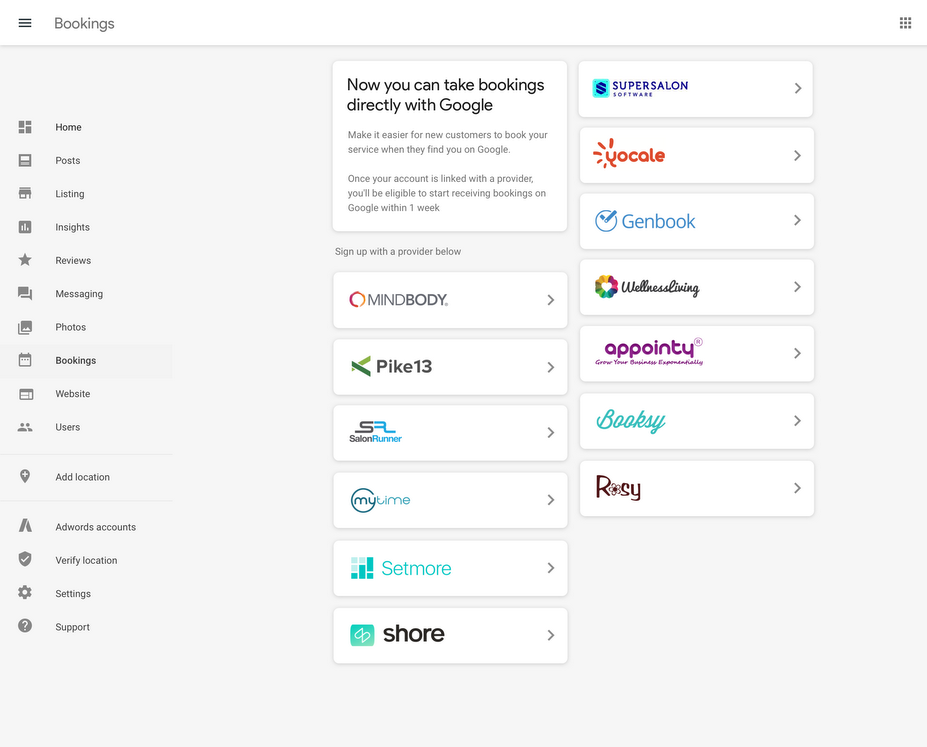Click 'Sign up with a provider below' text

[x=398, y=251]
